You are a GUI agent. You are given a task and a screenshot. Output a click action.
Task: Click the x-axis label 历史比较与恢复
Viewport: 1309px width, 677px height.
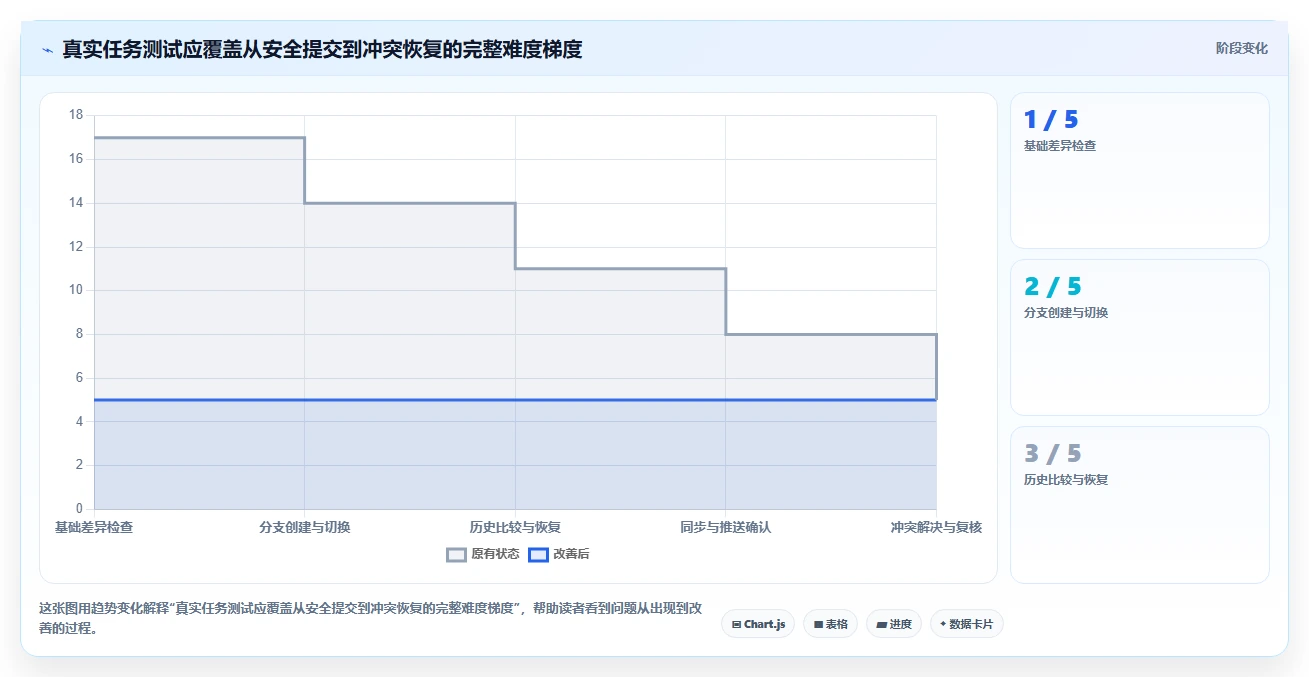pos(515,527)
